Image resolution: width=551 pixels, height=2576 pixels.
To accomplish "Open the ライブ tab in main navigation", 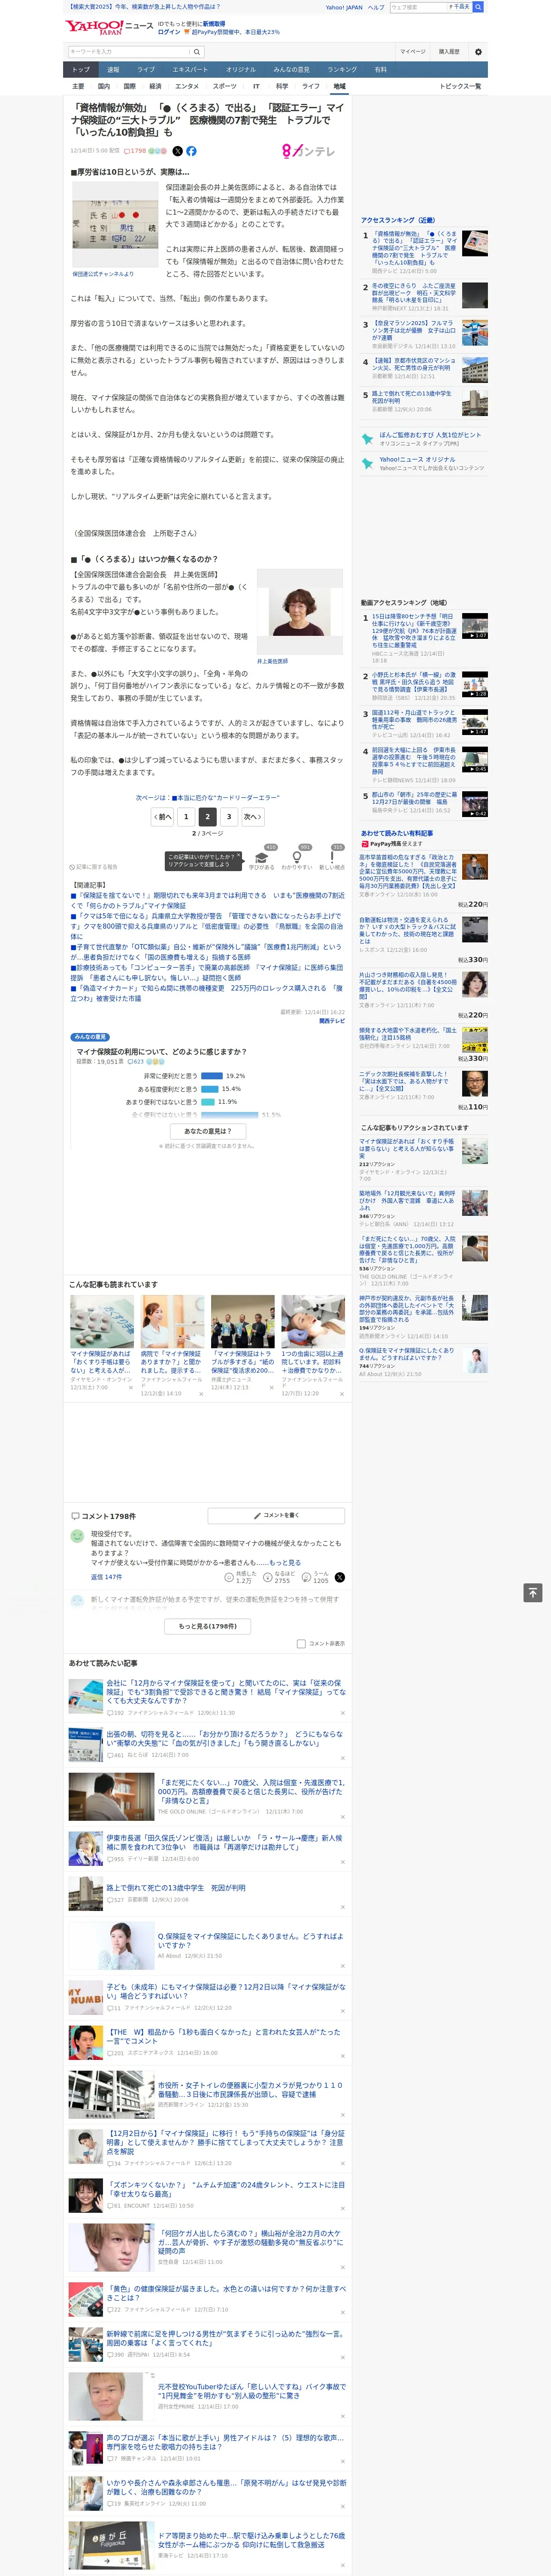I will (146, 70).
